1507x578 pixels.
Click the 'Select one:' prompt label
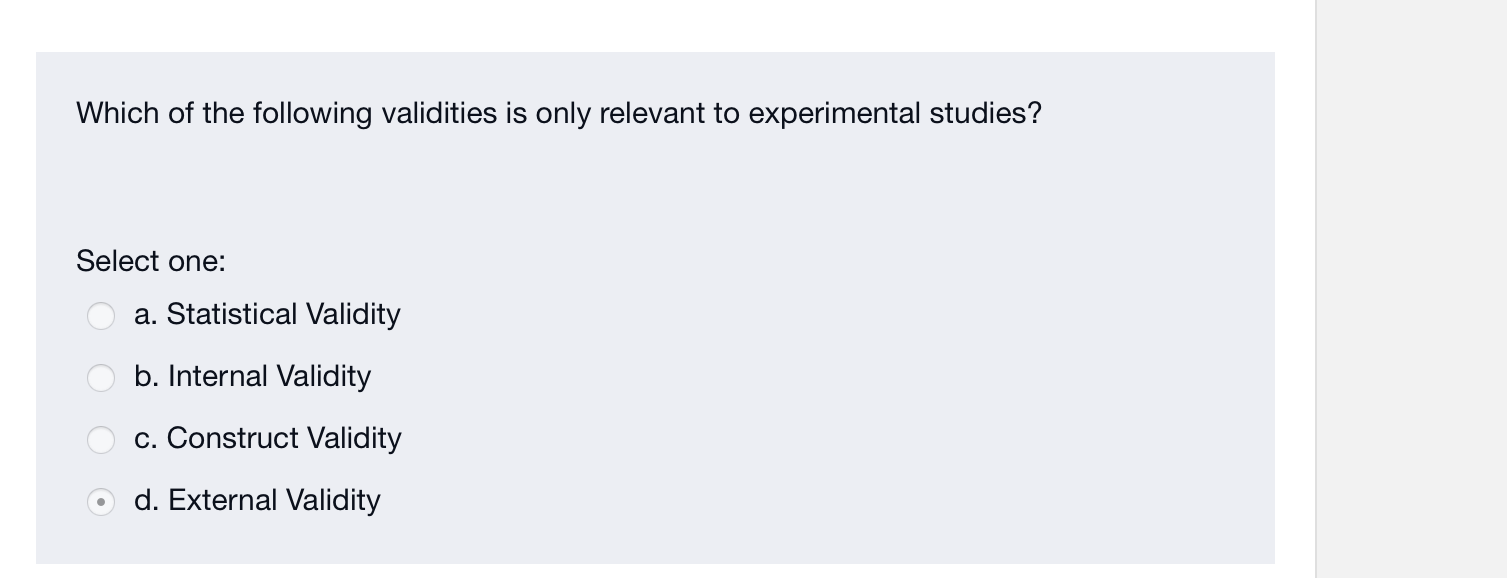[x=151, y=261]
